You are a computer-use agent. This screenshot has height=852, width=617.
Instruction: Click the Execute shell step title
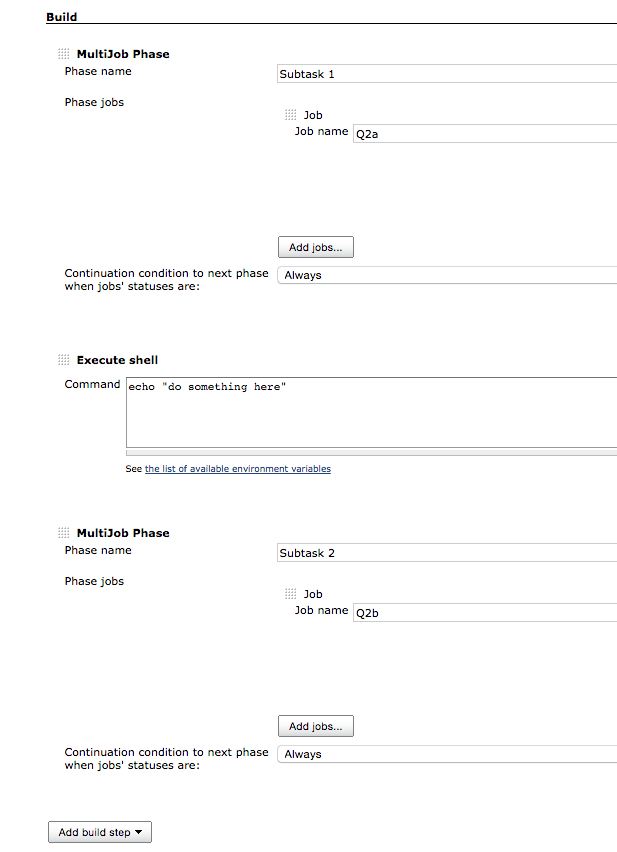117,360
